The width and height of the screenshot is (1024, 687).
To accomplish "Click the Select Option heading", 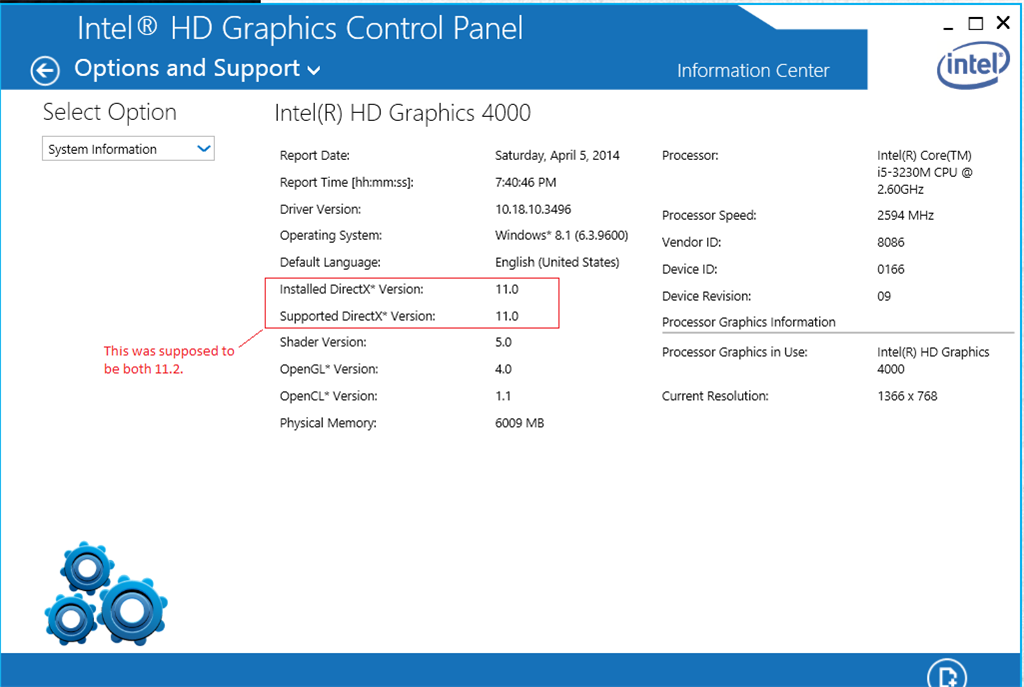I will point(110,112).
